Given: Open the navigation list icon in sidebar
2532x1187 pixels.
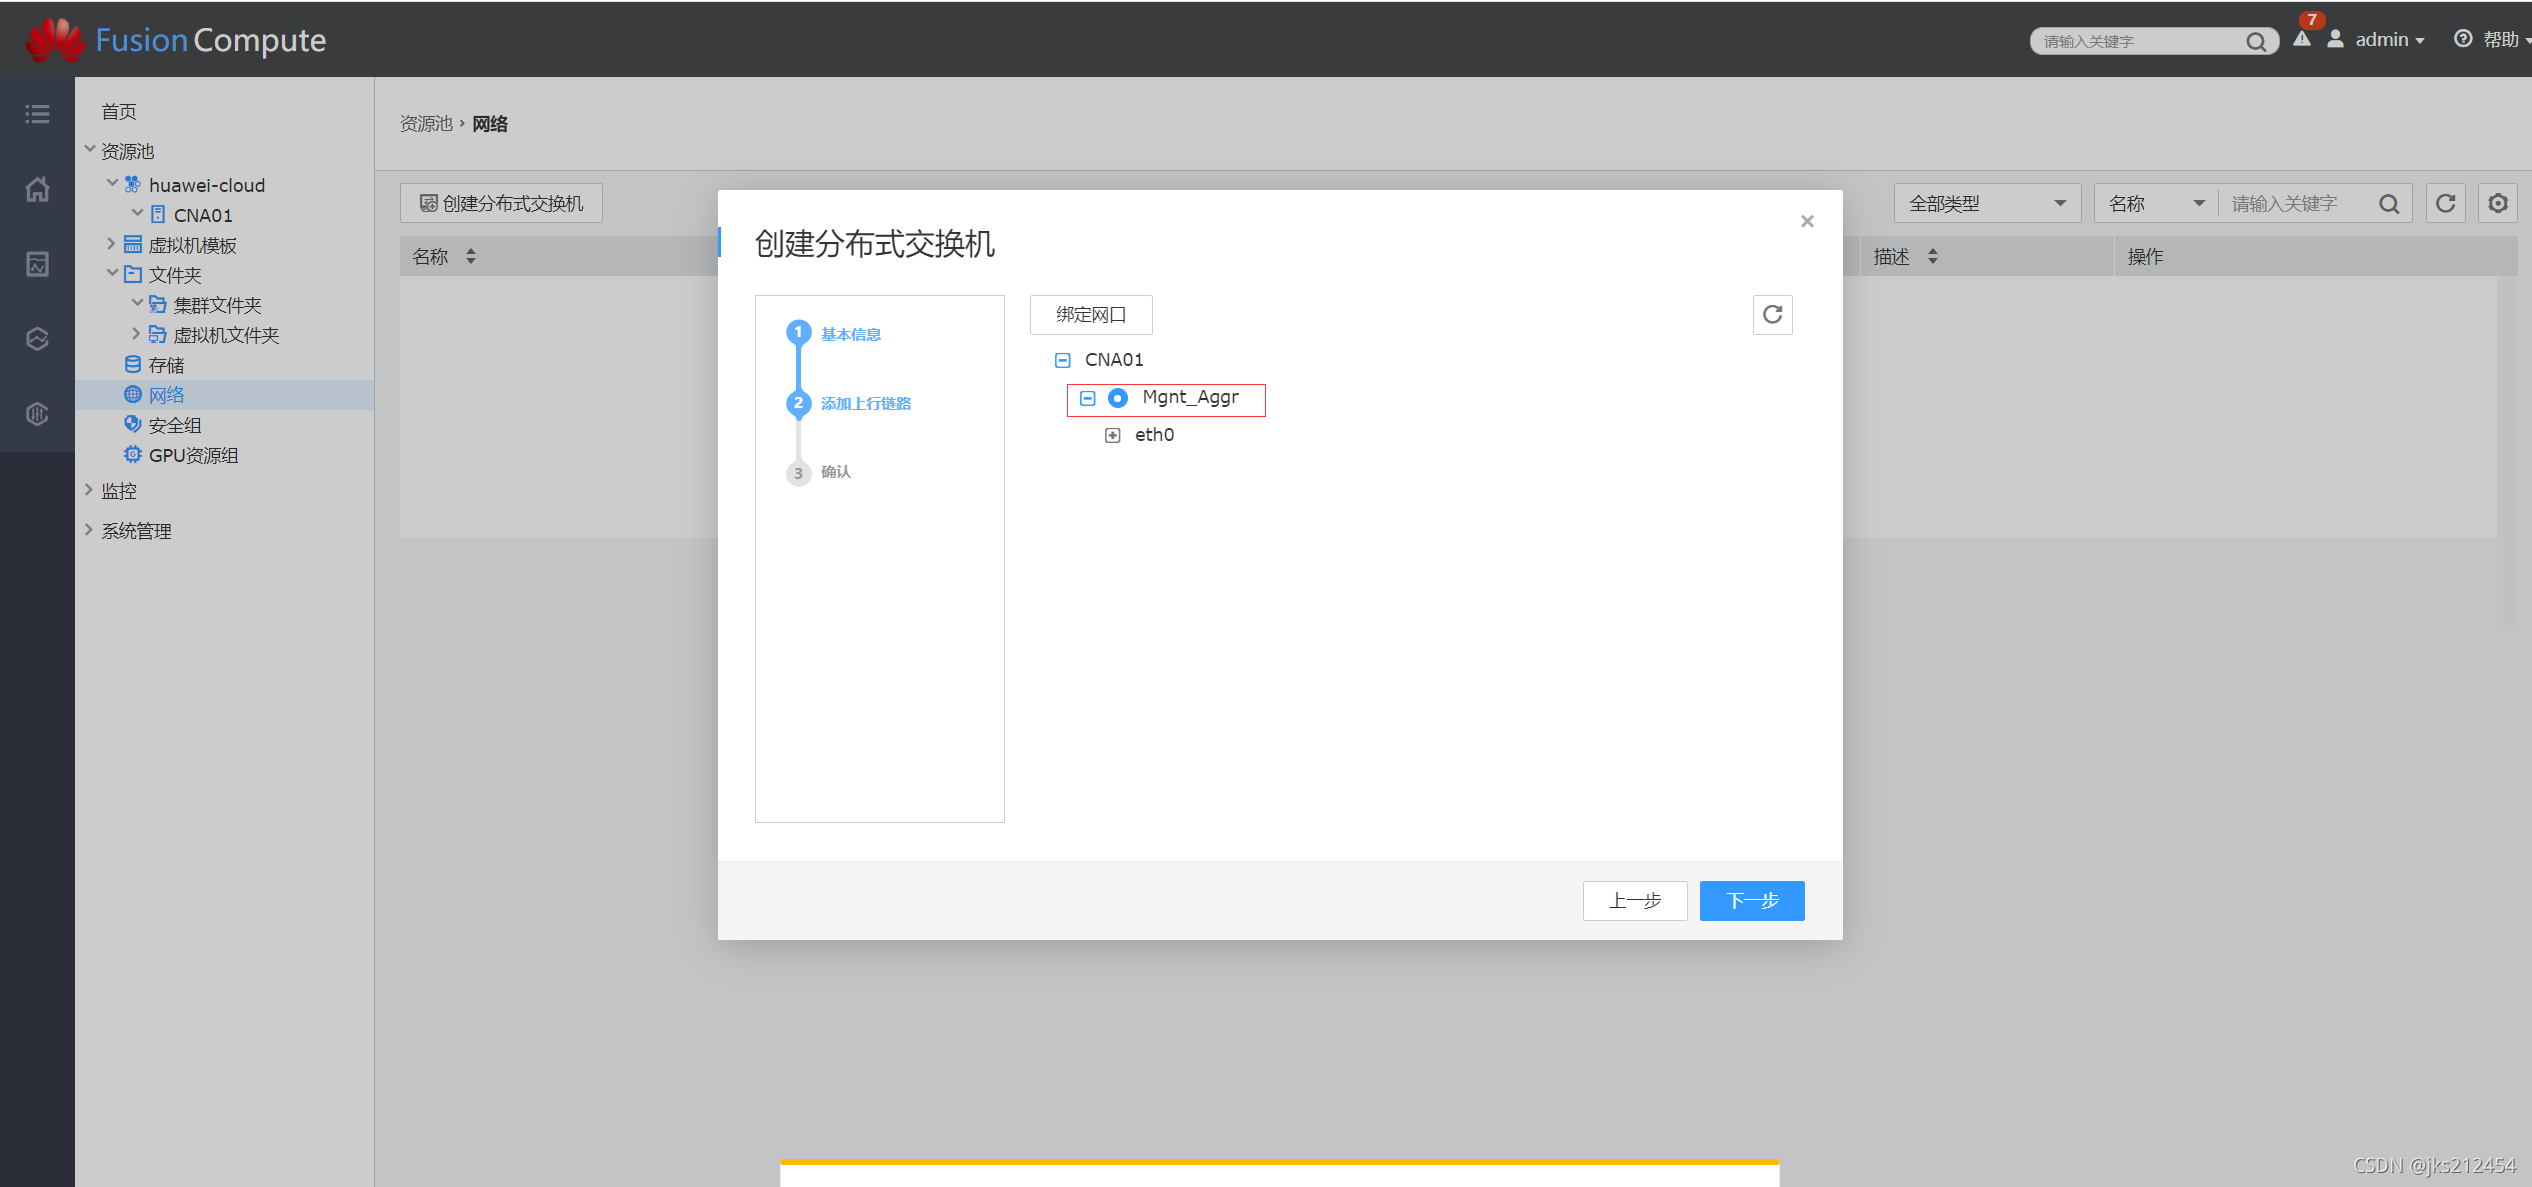Looking at the screenshot, I should [37, 113].
